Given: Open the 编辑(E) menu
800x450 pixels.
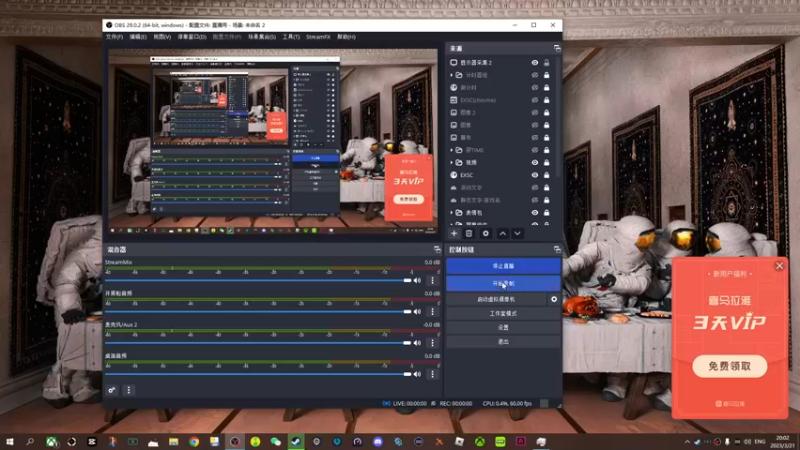Looking at the screenshot, I should pos(138,37).
